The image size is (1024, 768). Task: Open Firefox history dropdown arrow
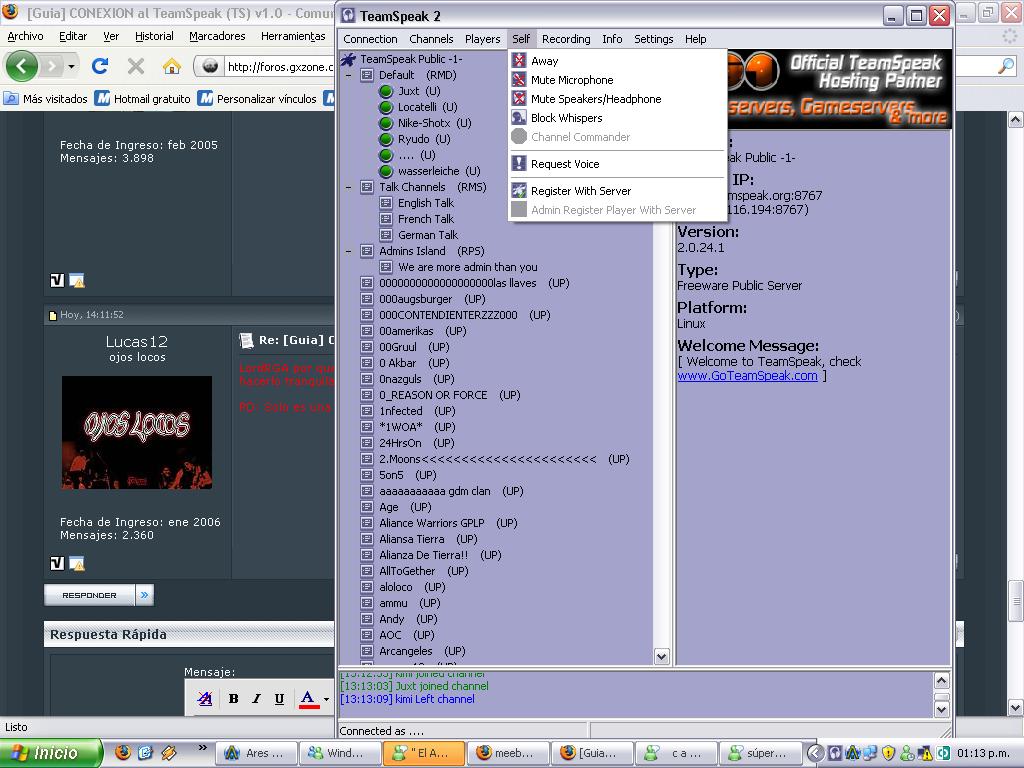pos(71,66)
